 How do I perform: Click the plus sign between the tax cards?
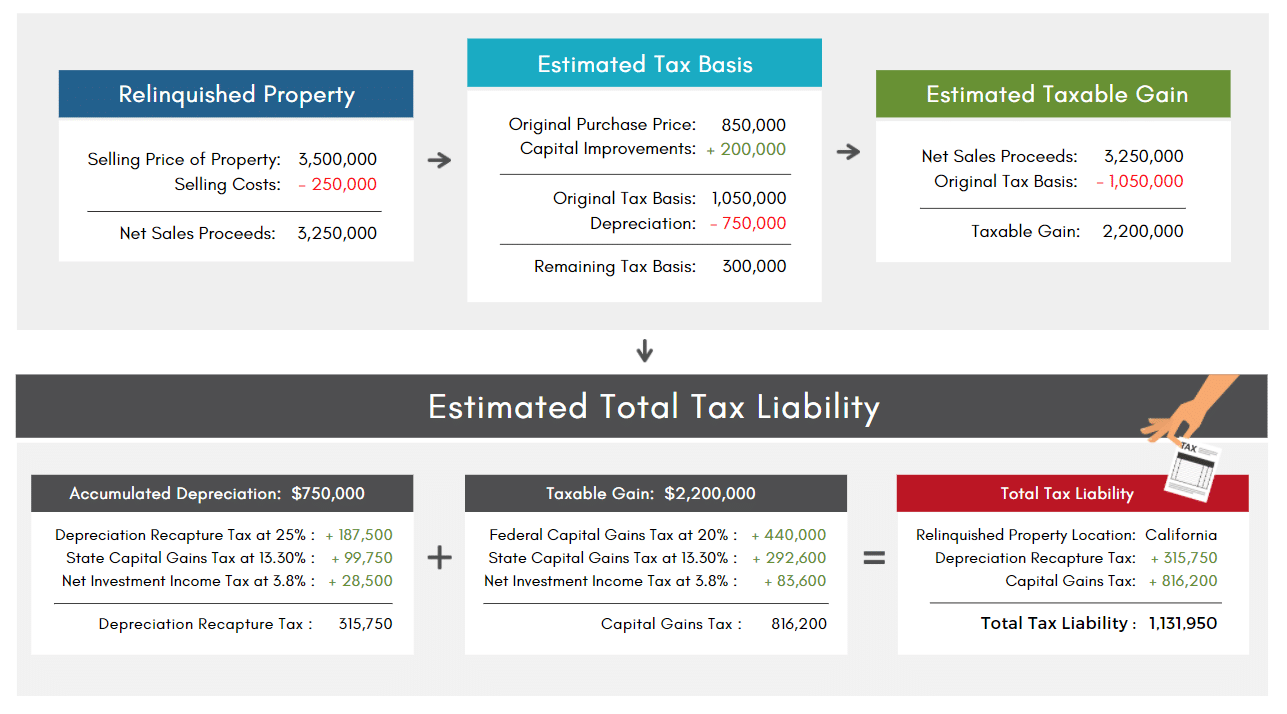coord(439,558)
